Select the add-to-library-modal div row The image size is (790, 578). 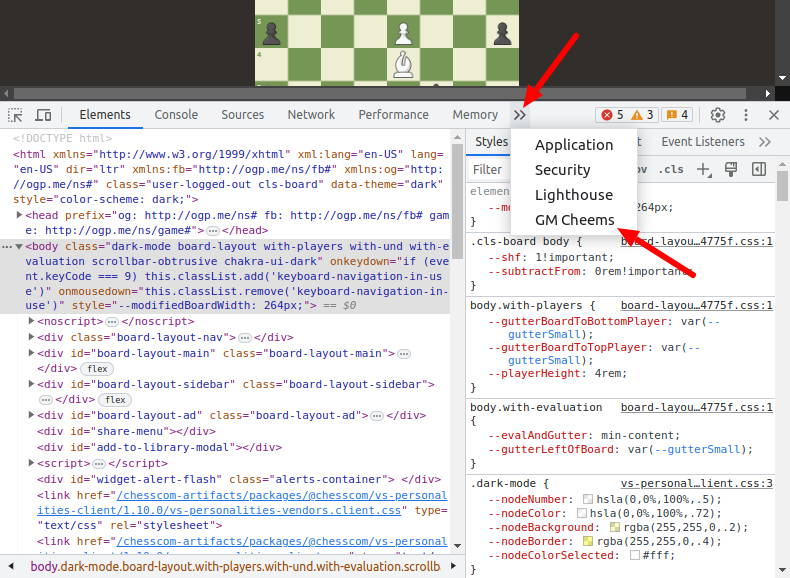click(x=160, y=447)
